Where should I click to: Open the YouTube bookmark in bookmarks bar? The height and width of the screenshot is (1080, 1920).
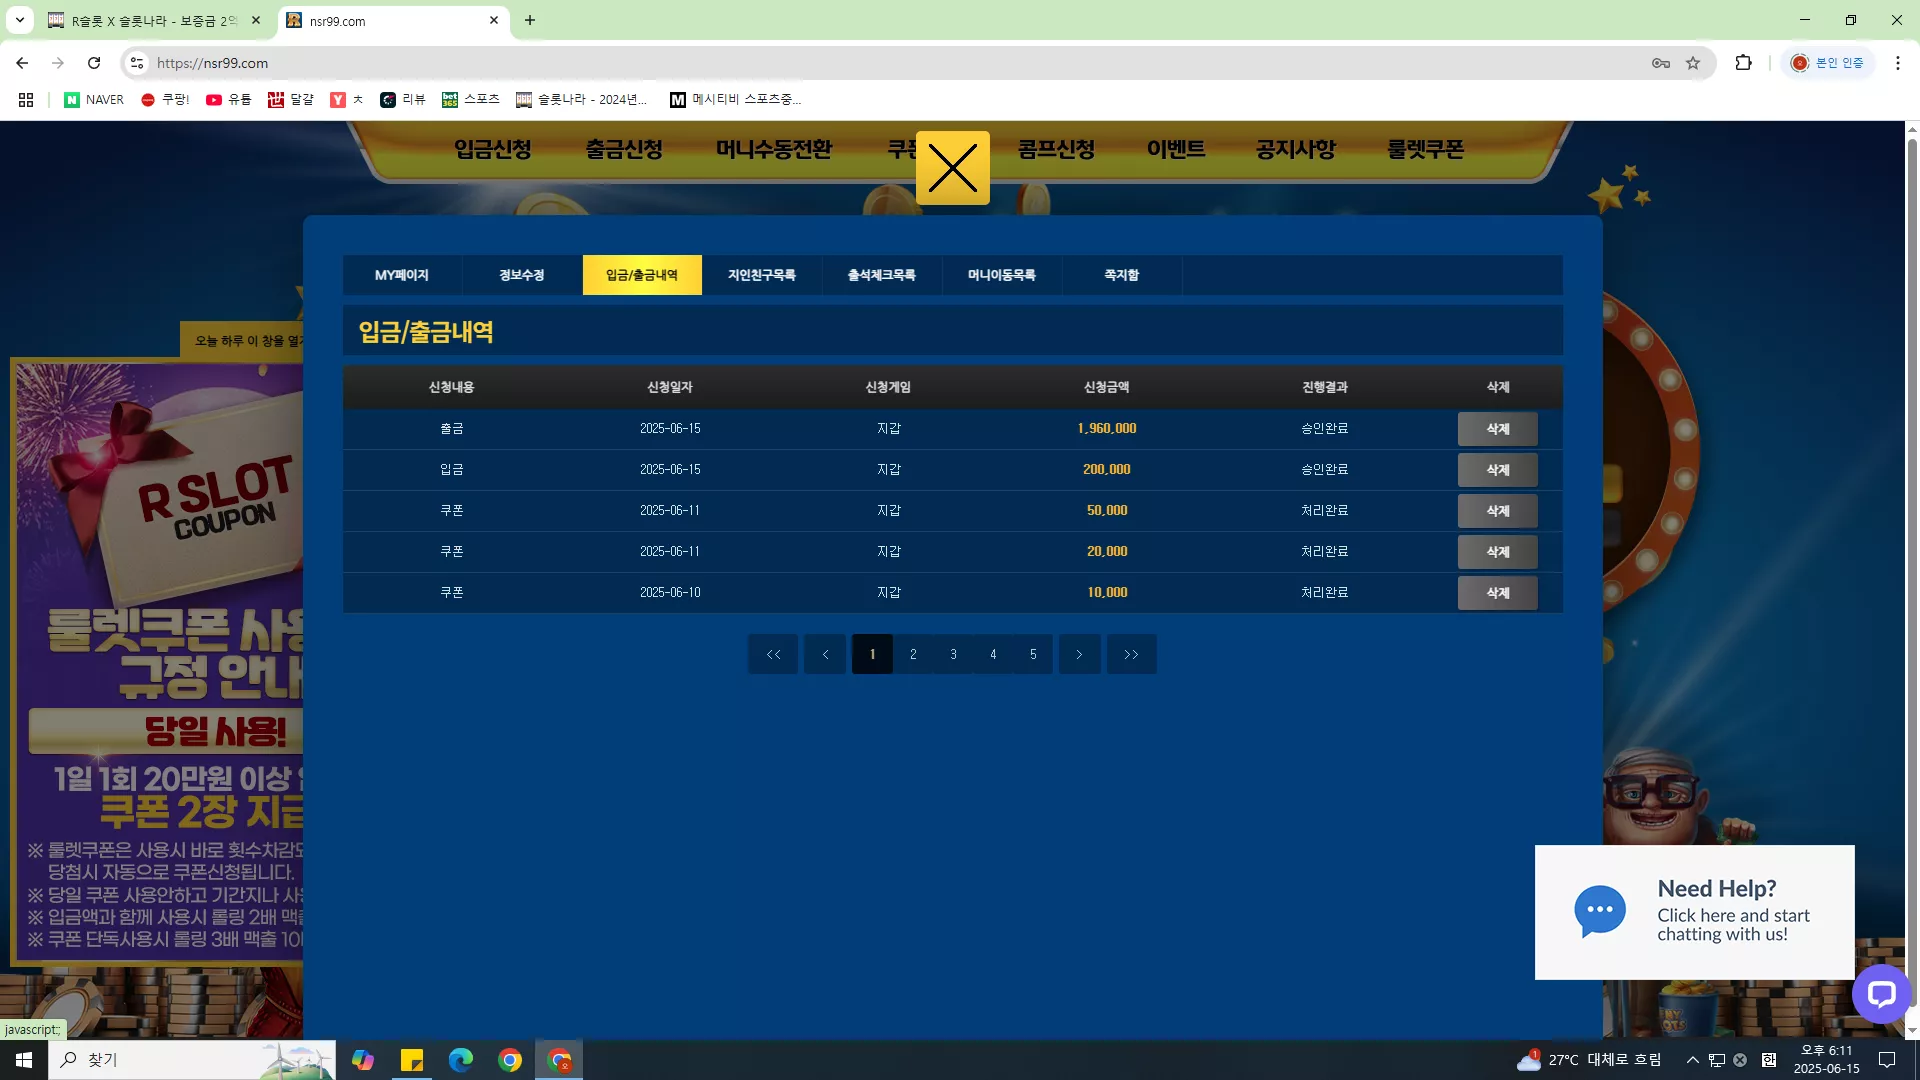[228, 99]
